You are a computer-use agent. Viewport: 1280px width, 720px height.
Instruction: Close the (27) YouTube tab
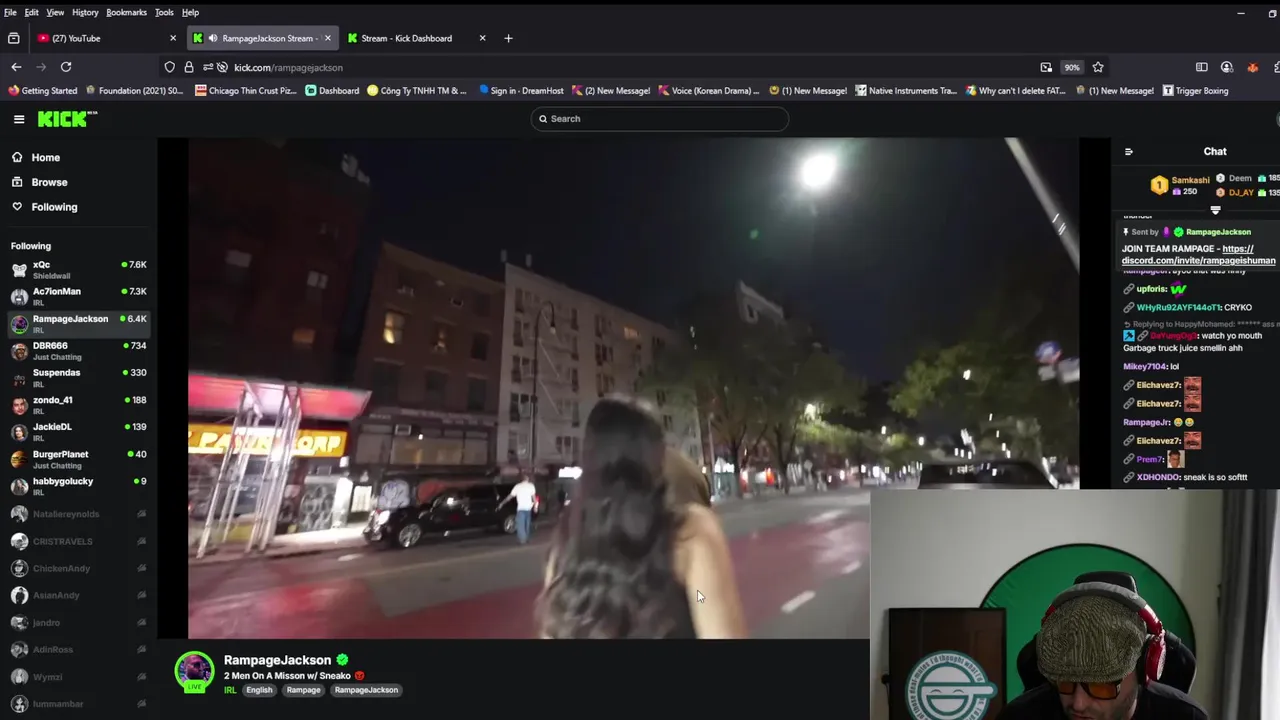[x=173, y=38]
